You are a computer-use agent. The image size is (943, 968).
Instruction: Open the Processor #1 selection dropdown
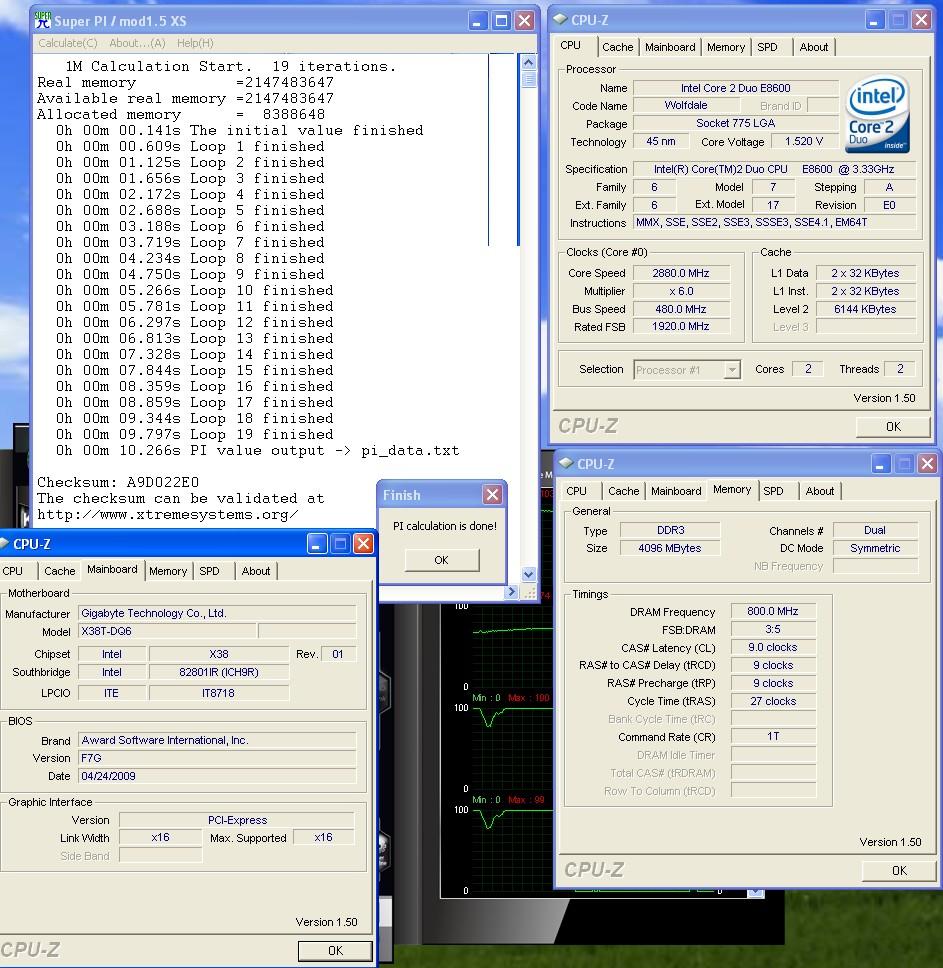coord(732,370)
